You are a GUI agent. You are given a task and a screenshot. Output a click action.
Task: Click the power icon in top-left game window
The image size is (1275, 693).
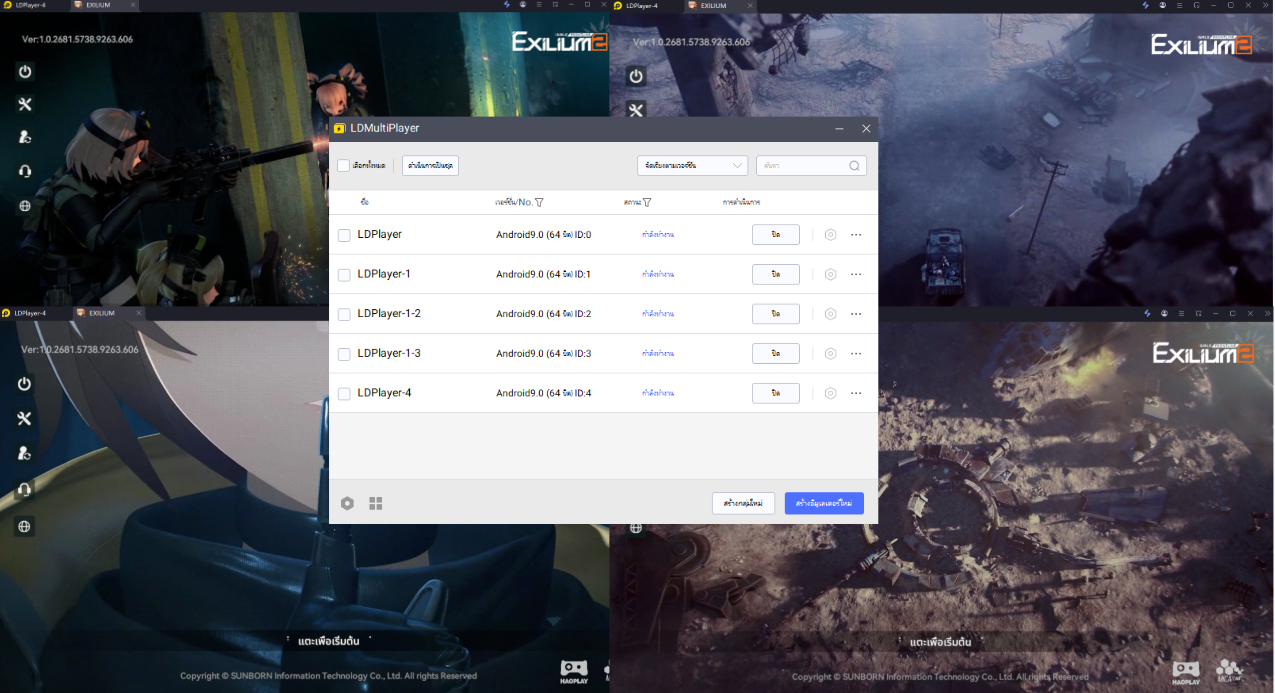click(x=25, y=72)
